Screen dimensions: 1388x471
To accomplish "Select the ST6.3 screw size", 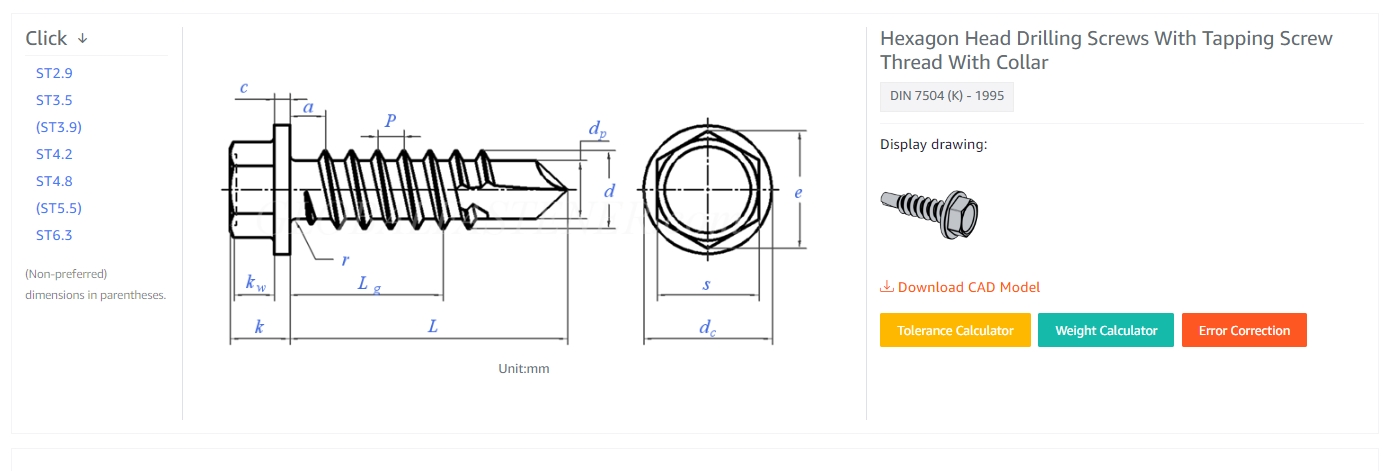I will click(x=54, y=235).
